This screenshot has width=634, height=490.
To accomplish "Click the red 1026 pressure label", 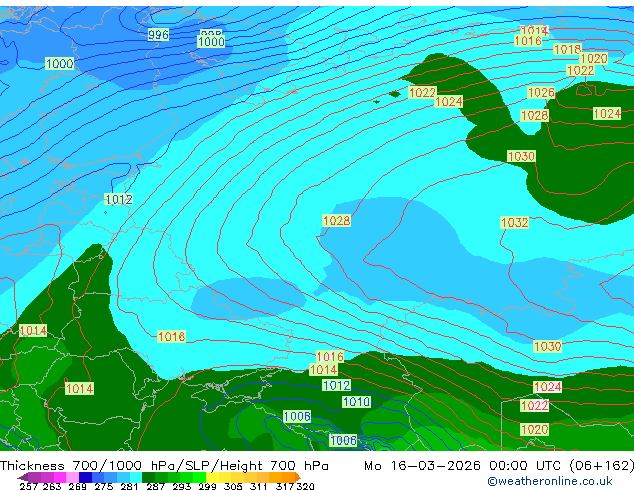I will click(541, 93).
